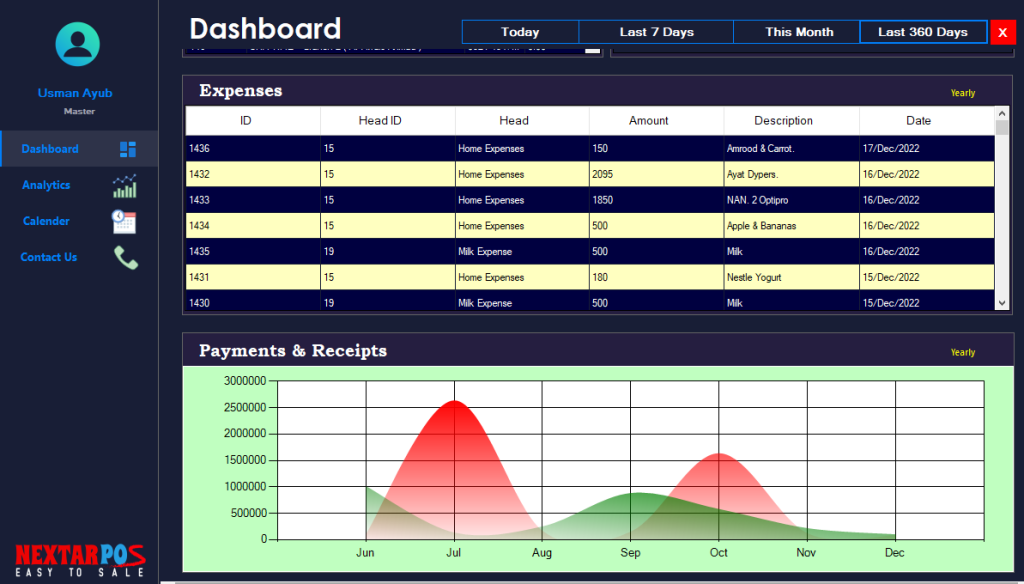The width and height of the screenshot is (1024, 584).
Task: Click the Expenses table scroll up arrow
Action: [1002, 114]
